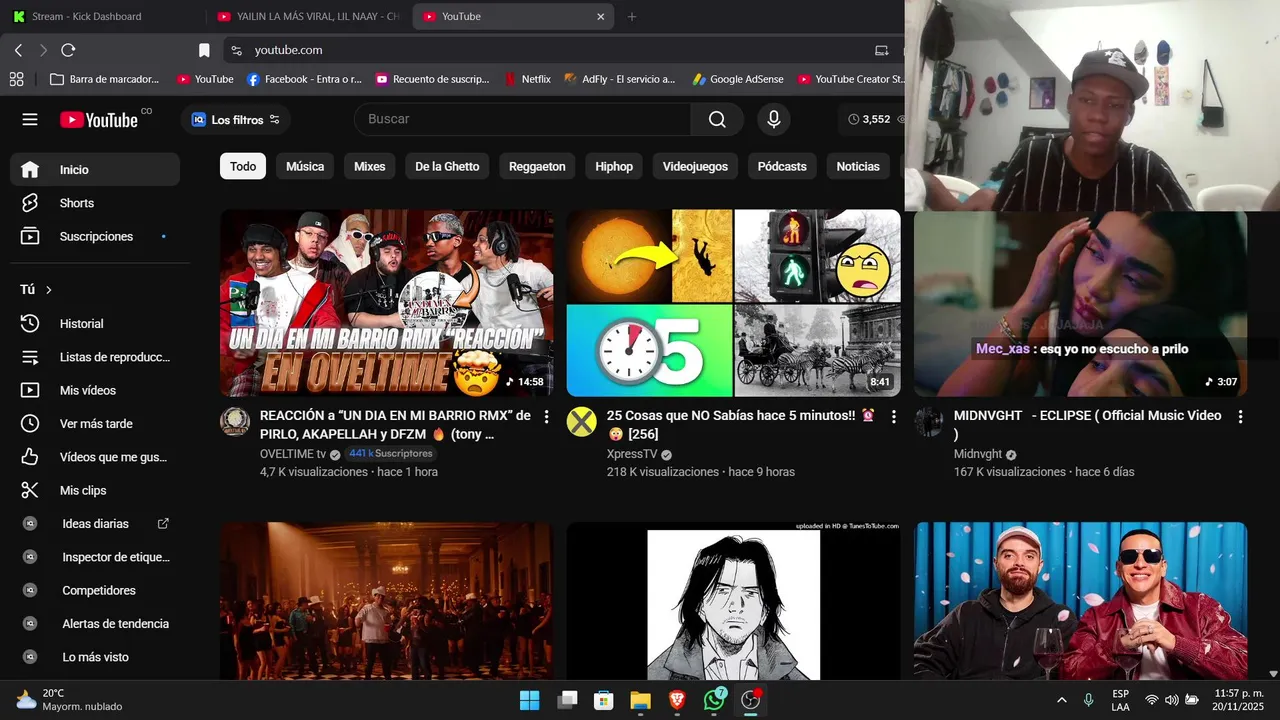Select the Hiphop filter chip
This screenshot has width=1280, height=720.
point(614,166)
